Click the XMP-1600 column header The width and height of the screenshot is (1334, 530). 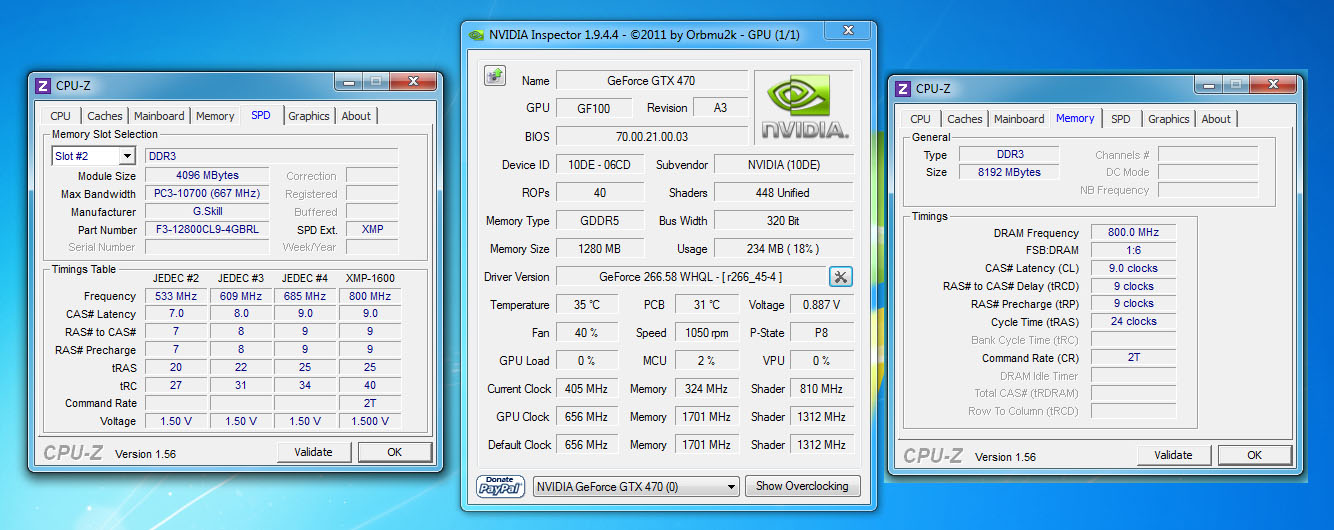(370, 278)
